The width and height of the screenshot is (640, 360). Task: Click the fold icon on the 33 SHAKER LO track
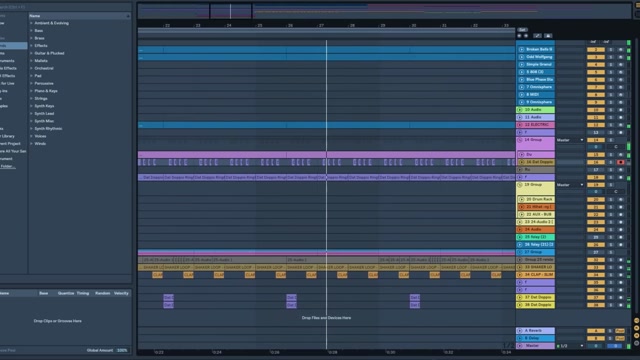pos(520,267)
